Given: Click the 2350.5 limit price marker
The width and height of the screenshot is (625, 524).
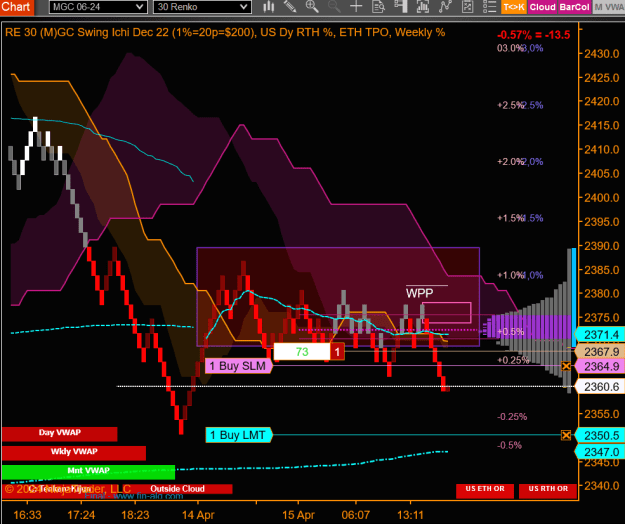Looking at the screenshot, I should 599,435.
